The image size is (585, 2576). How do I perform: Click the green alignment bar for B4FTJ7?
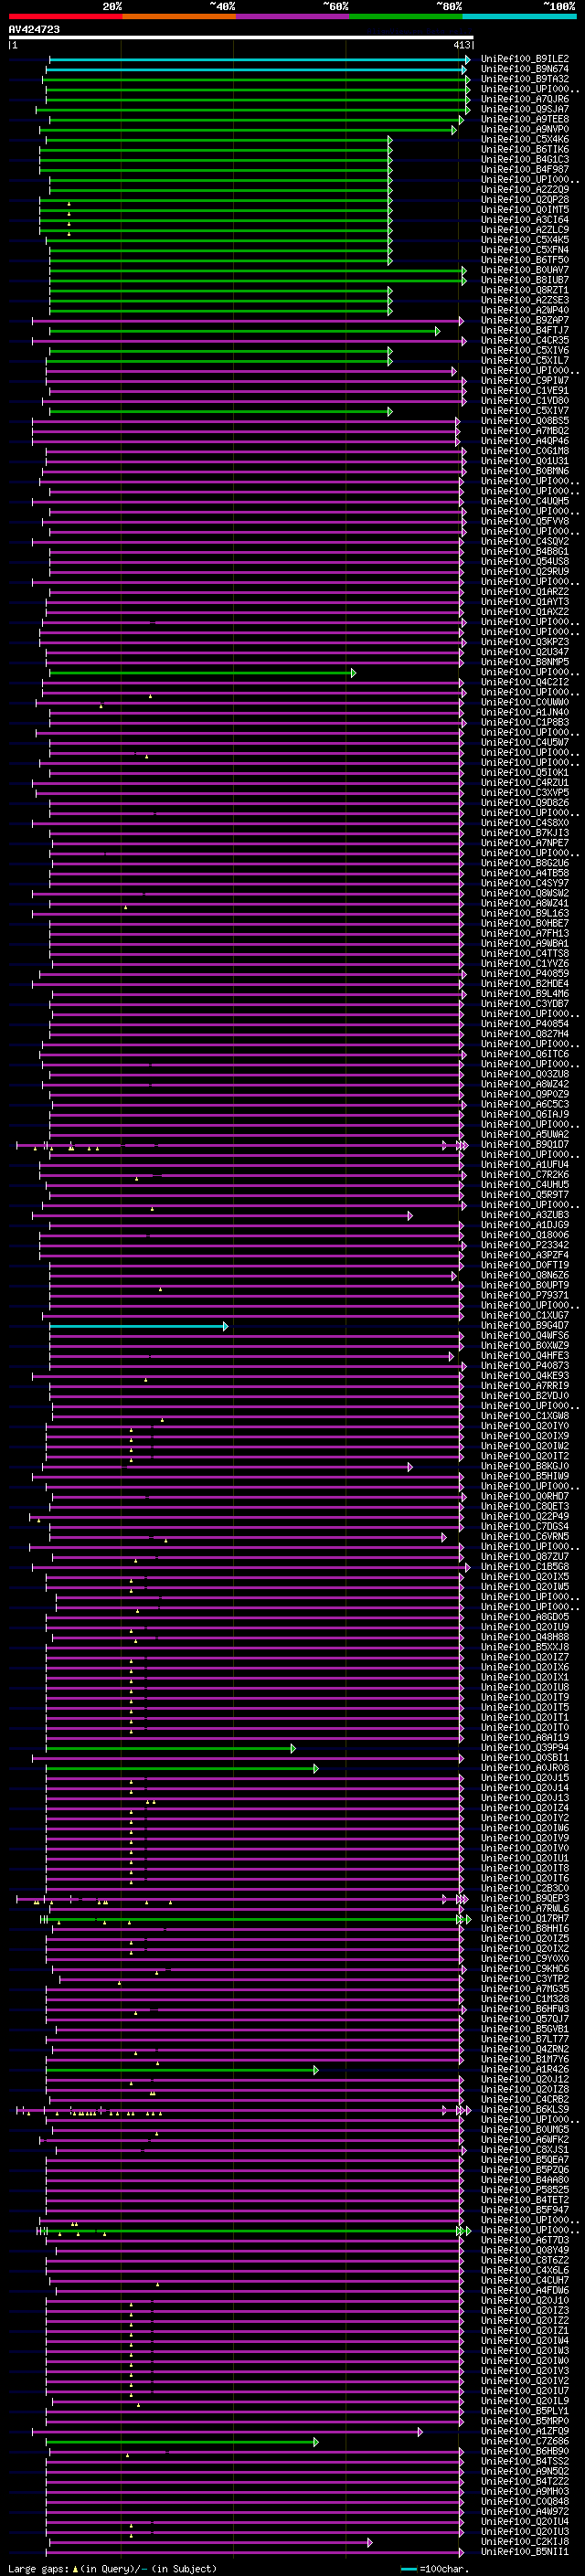pyautogui.click(x=244, y=331)
